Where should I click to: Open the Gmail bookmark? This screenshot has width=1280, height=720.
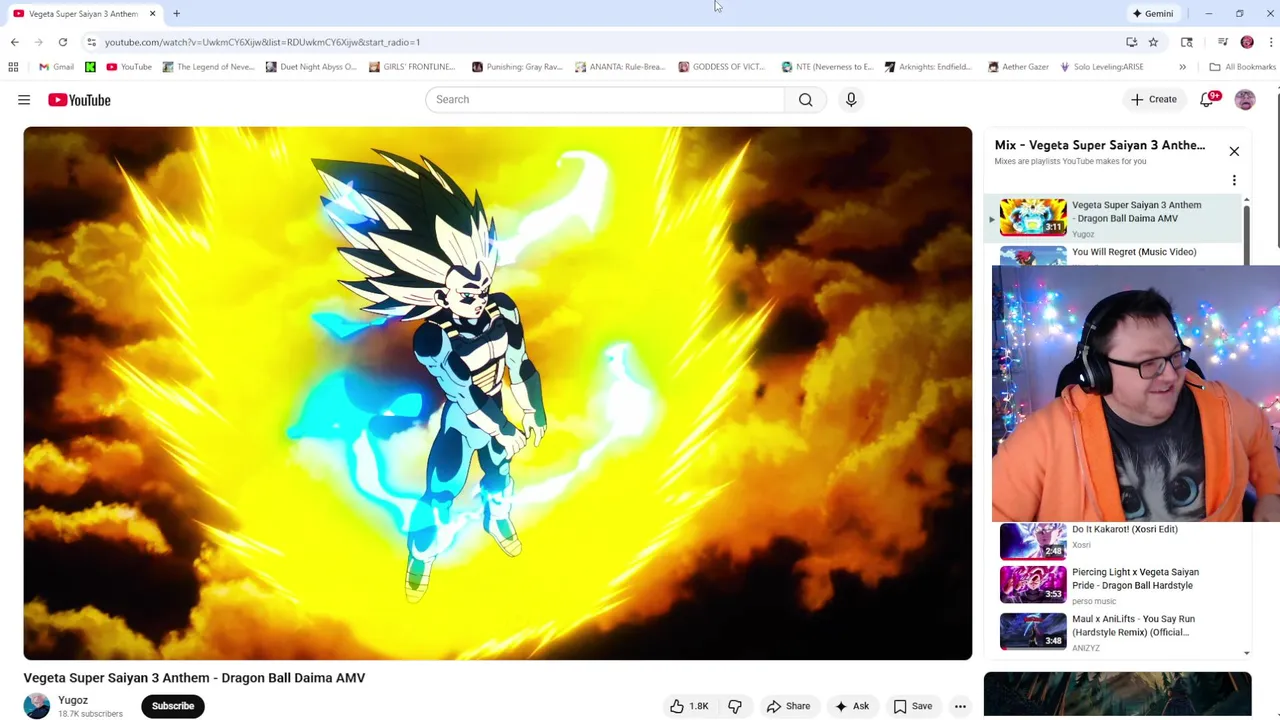tap(56, 67)
